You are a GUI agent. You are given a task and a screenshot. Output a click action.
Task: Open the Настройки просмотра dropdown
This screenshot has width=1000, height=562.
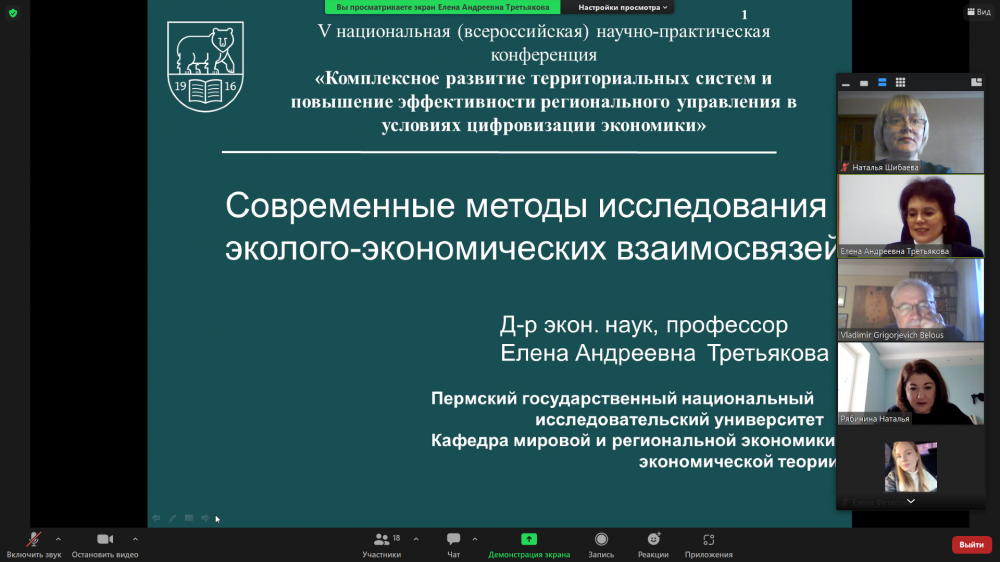pos(623,7)
